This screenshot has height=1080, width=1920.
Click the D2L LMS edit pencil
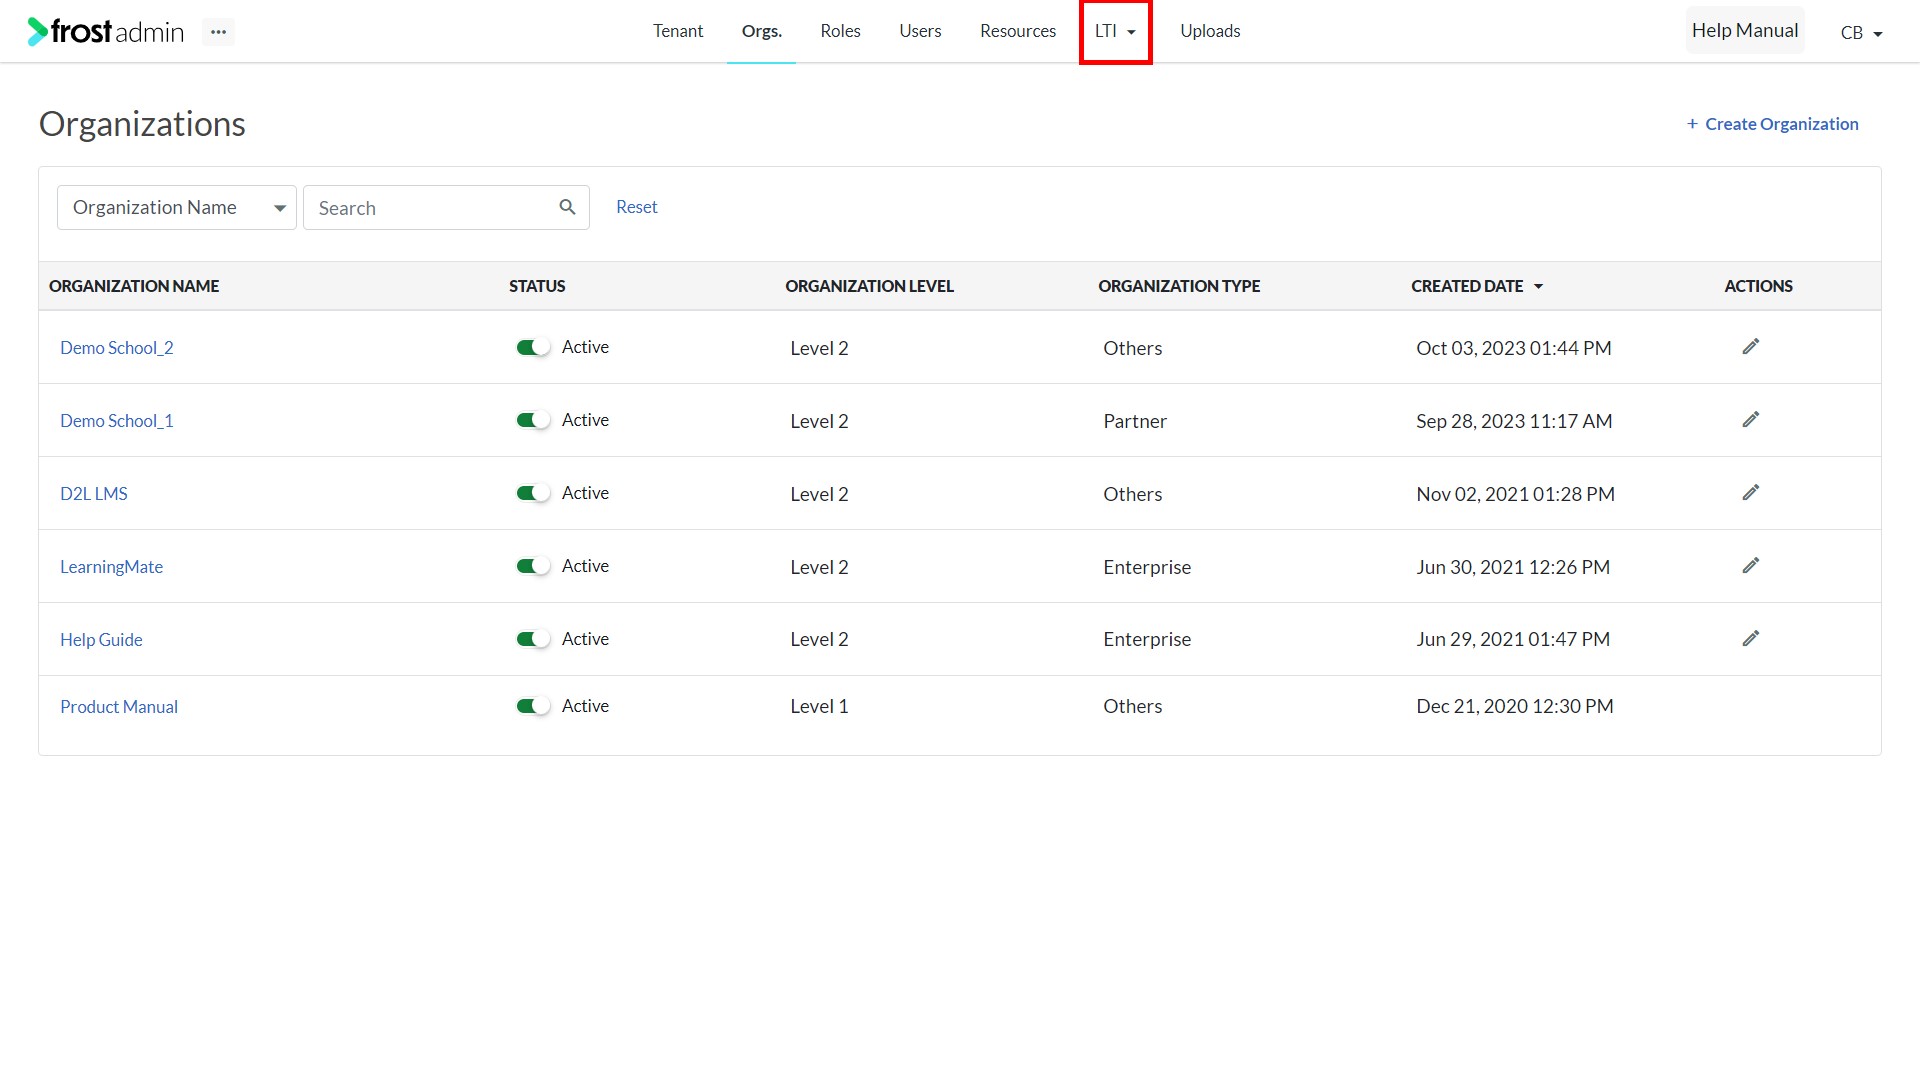1750,493
